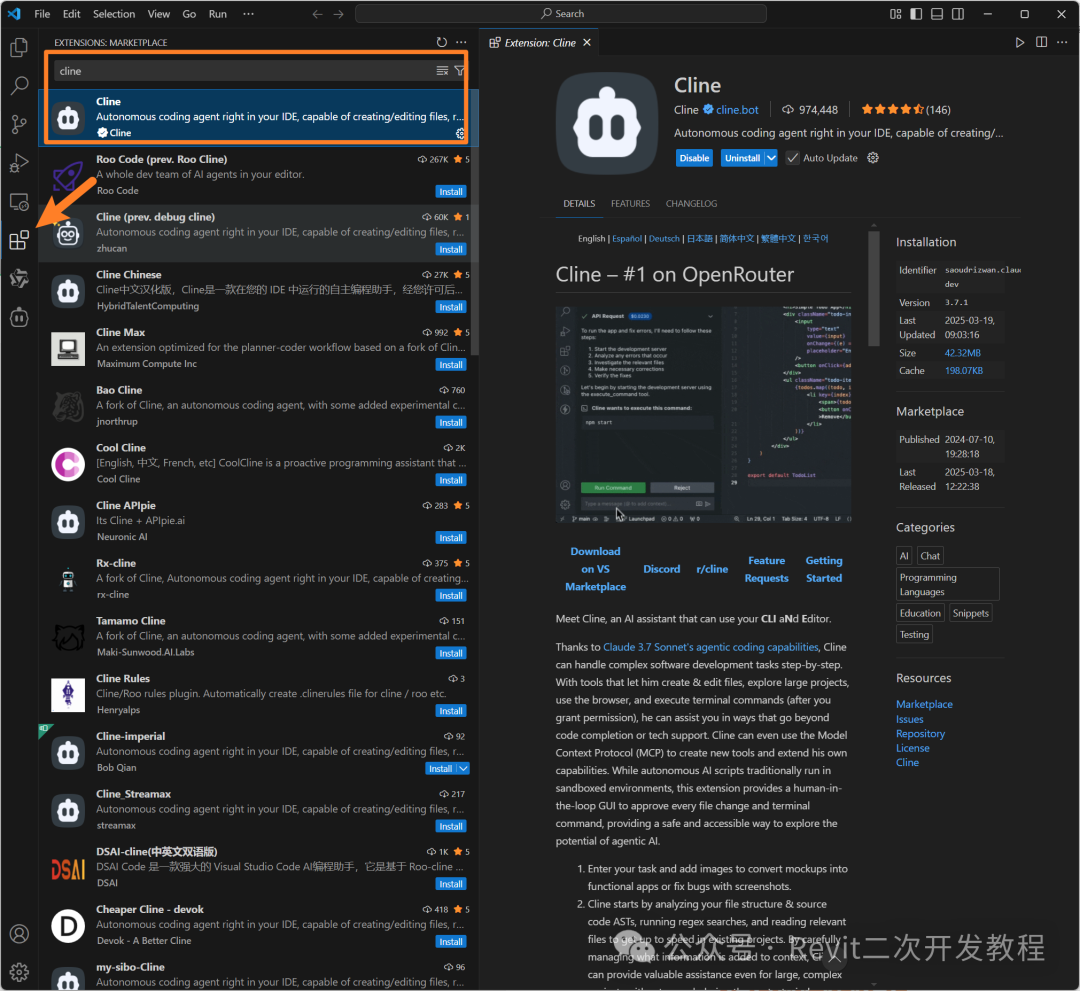Open the Getting Started link

click(x=824, y=569)
